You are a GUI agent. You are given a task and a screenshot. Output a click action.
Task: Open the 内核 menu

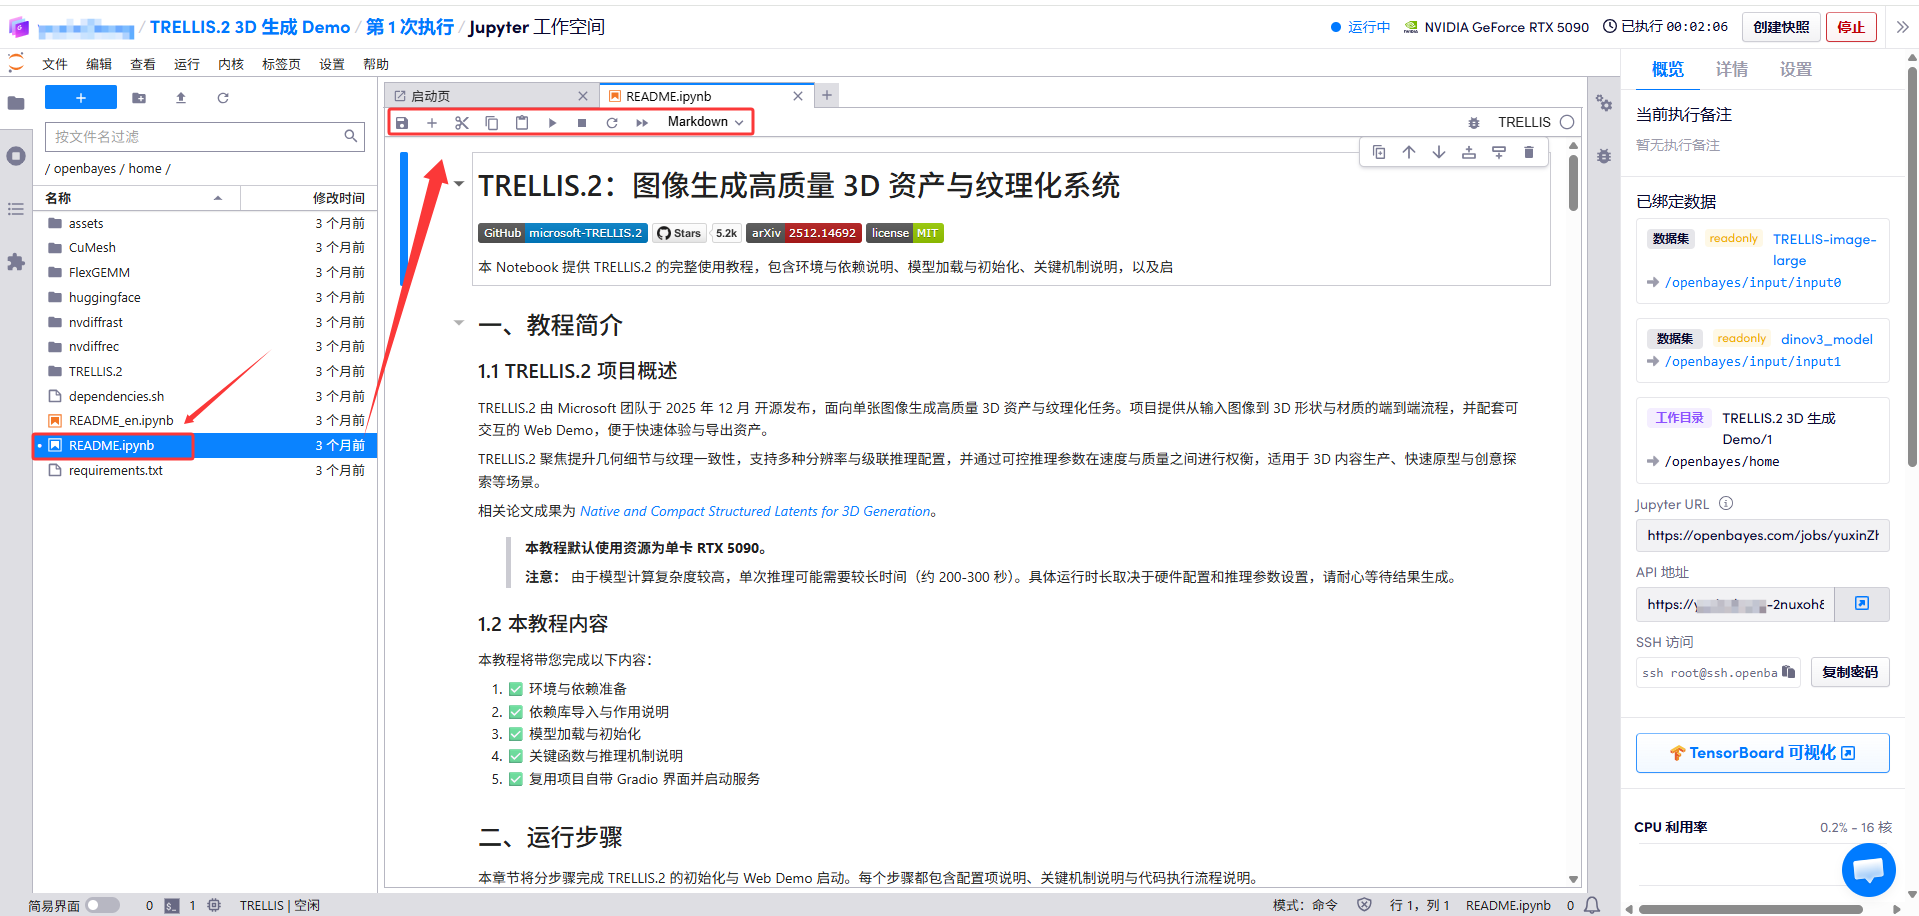pos(231,64)
